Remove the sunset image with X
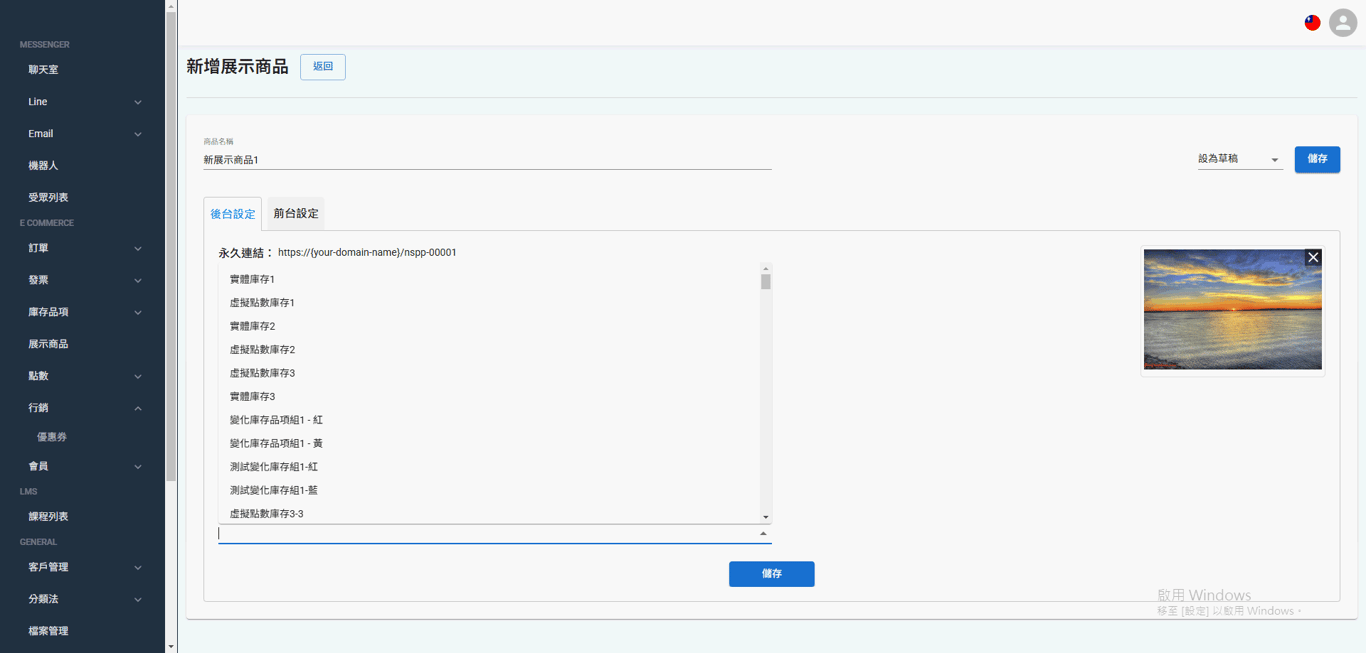Screen dimensions: 1366x653 click(x=1313, y=258)
